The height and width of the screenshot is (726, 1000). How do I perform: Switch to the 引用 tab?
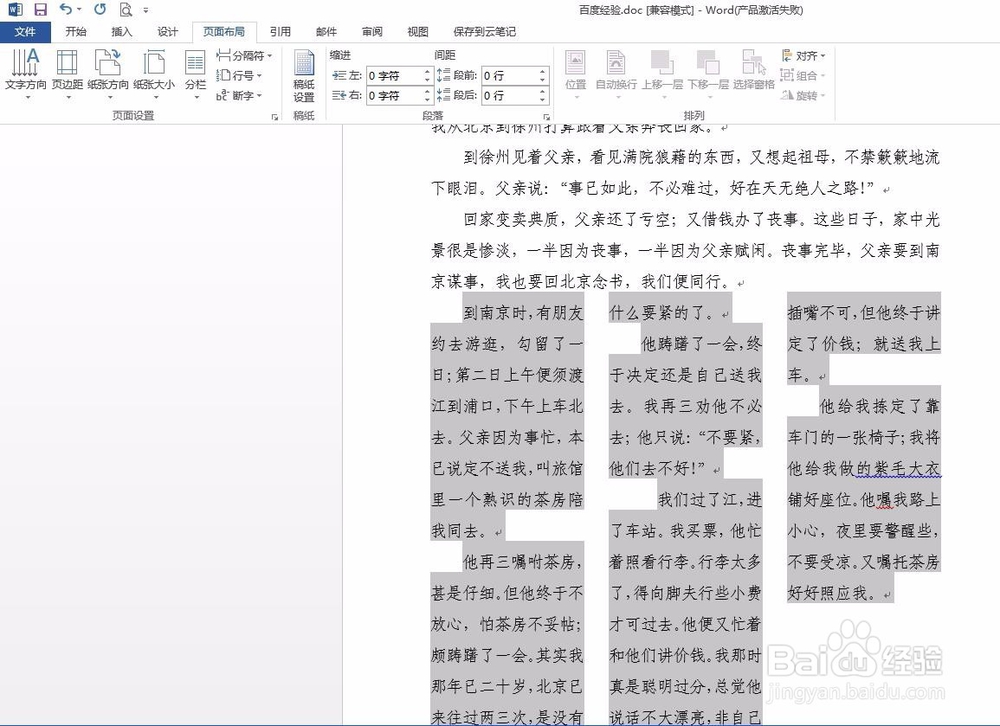point(280,32)
